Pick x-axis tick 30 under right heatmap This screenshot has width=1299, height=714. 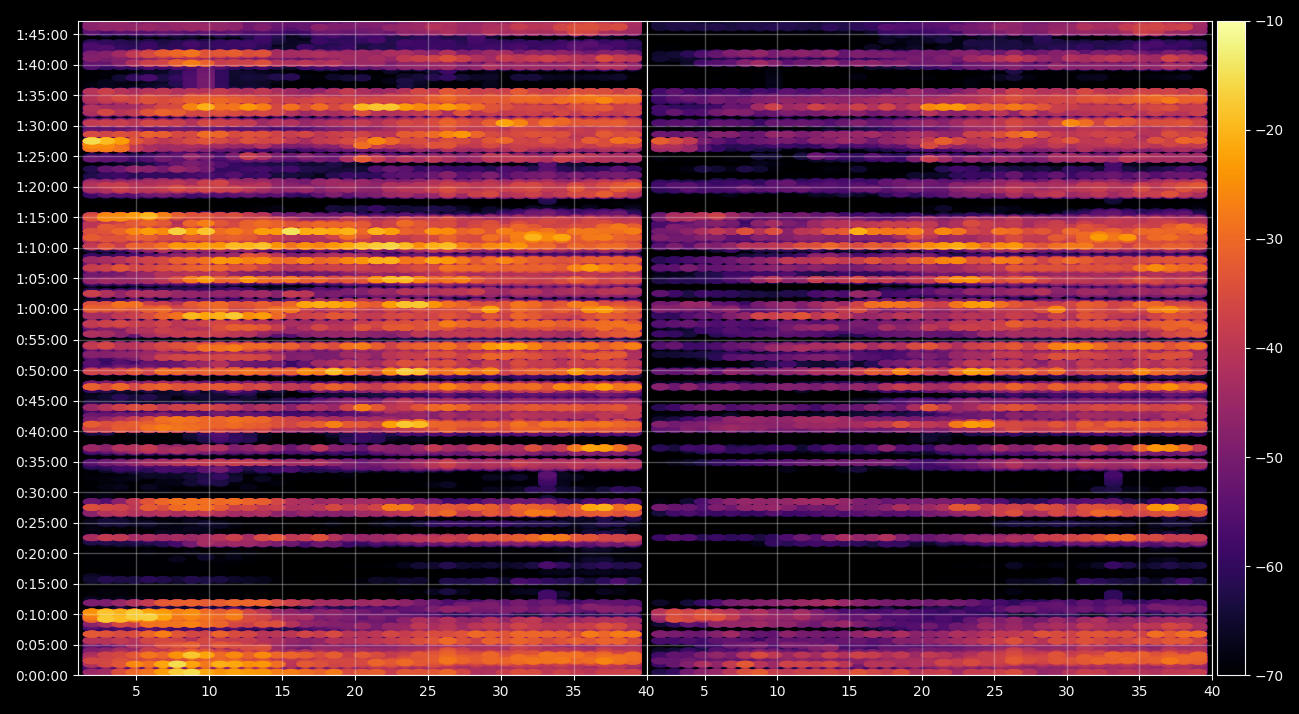tap(1067, 691)
